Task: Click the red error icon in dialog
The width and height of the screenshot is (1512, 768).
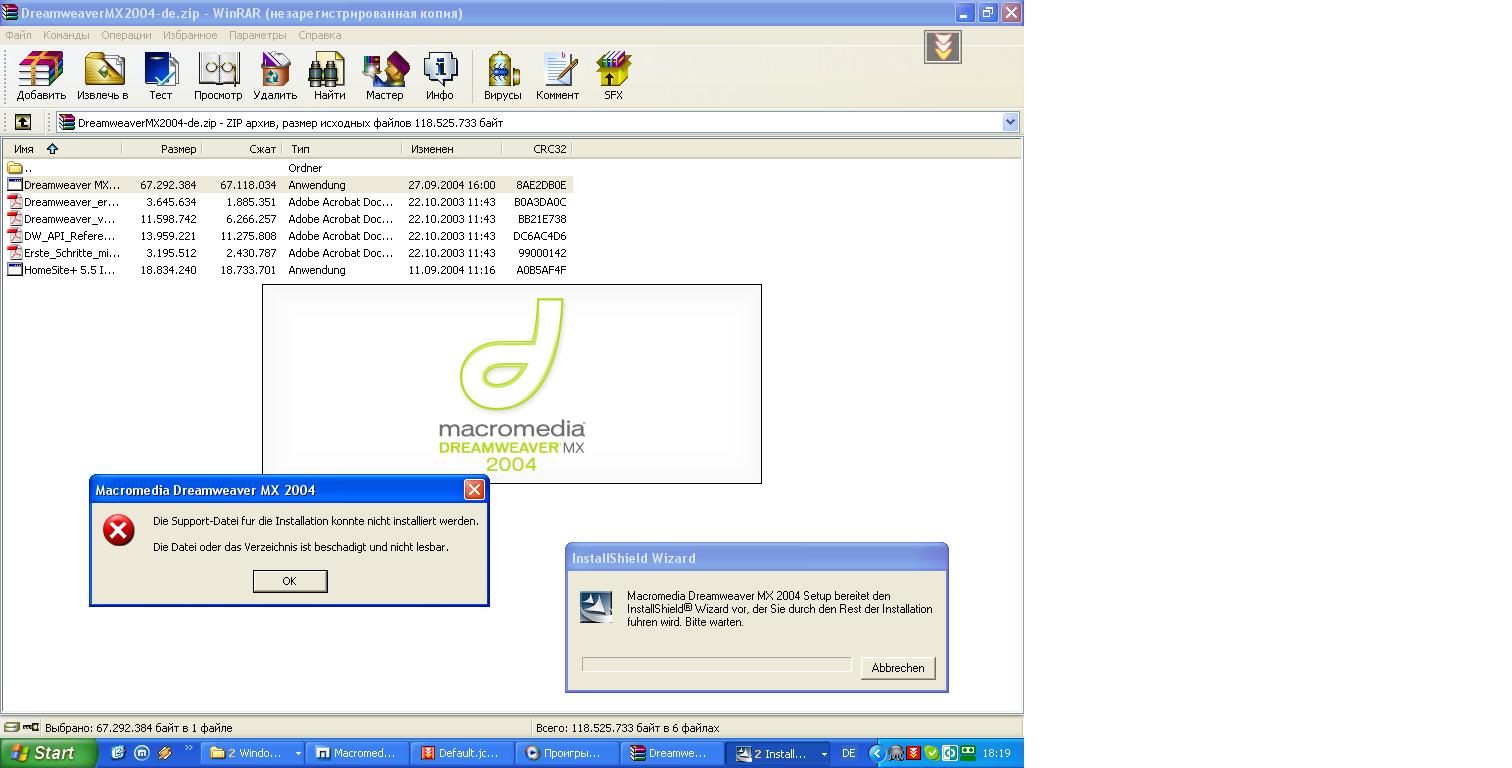Action: pyautogui.click(x=119, y=530)
